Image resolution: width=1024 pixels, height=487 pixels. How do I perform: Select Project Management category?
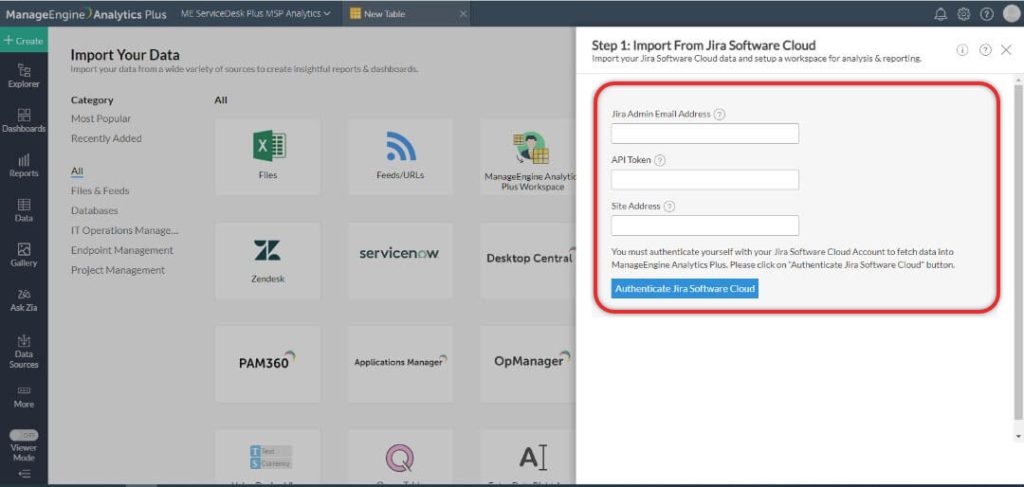click(118, 270)
